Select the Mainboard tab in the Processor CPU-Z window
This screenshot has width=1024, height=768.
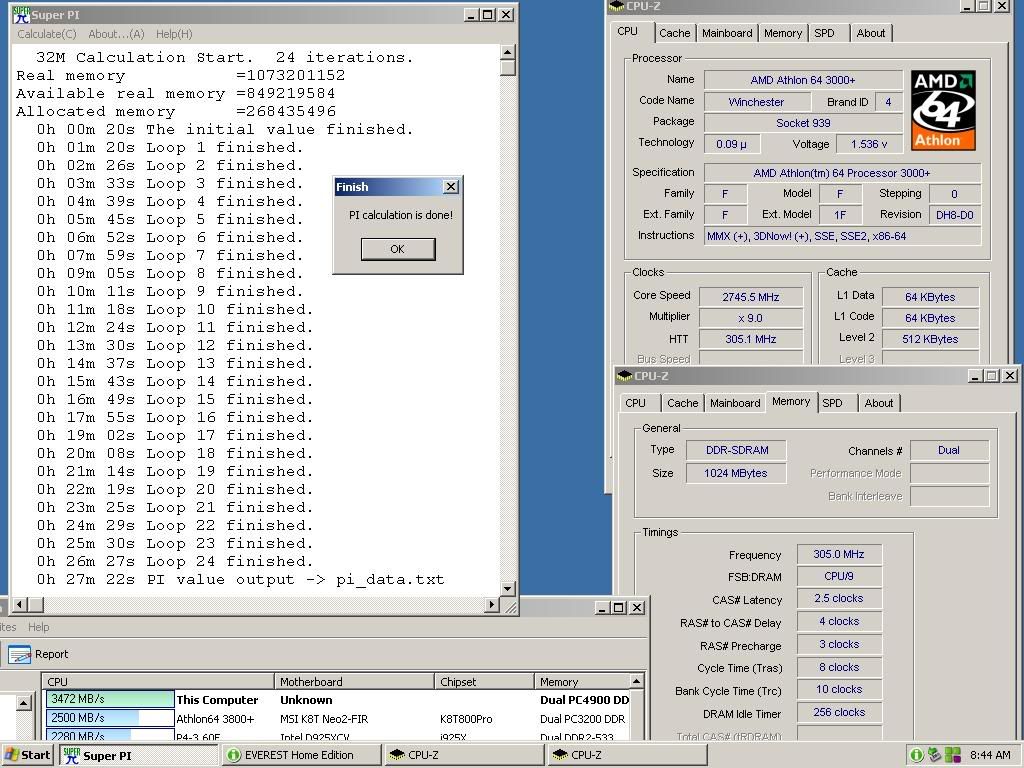click(727, 33)
